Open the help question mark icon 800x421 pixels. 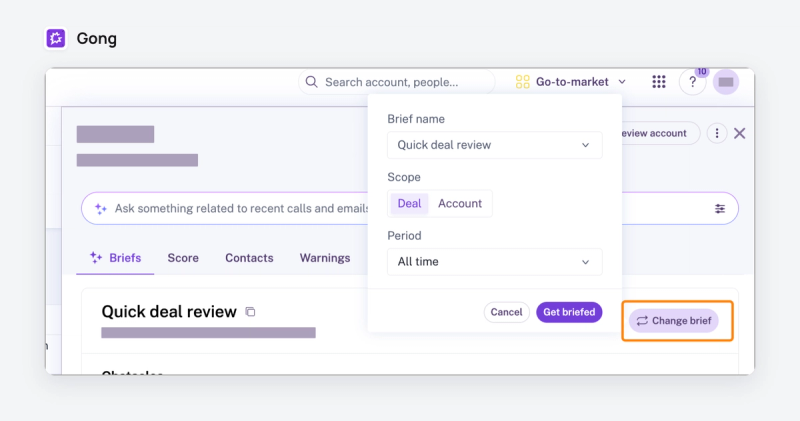click(x=692, y=82)
